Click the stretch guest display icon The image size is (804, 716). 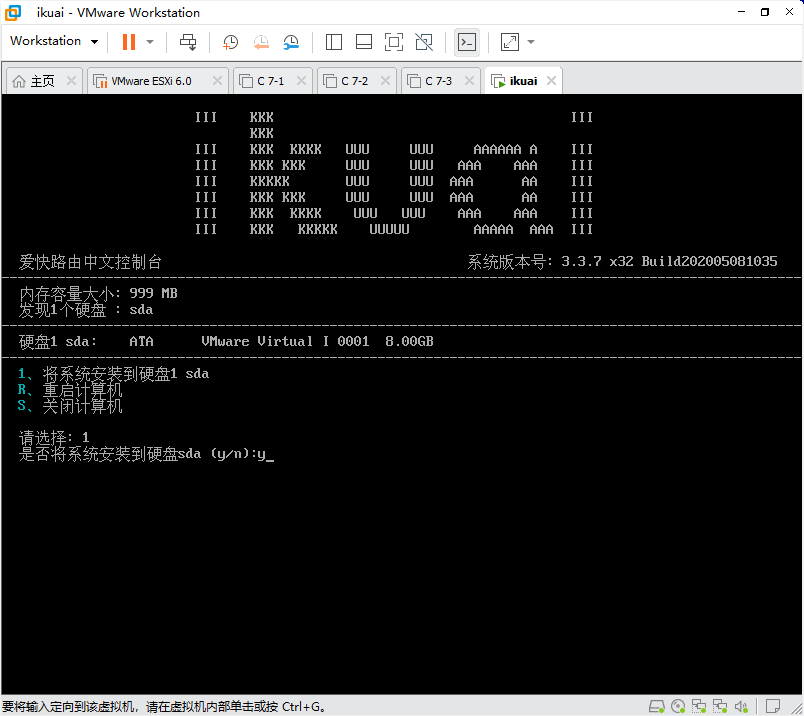coord(509,41)
